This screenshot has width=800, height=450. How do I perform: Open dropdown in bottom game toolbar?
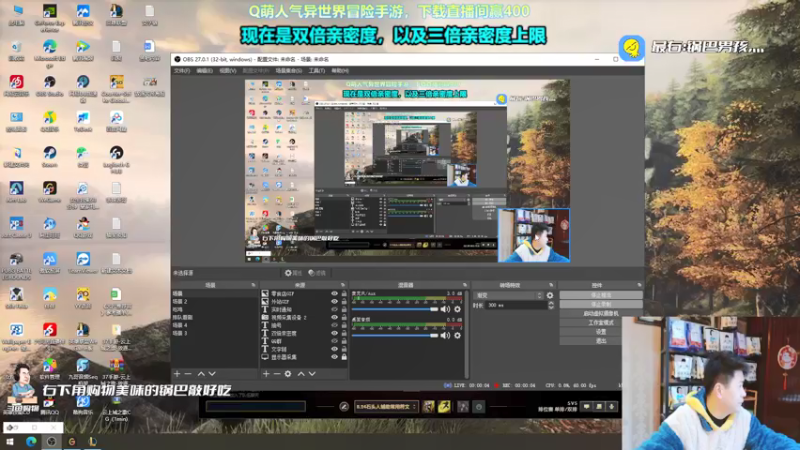point(386,407)
